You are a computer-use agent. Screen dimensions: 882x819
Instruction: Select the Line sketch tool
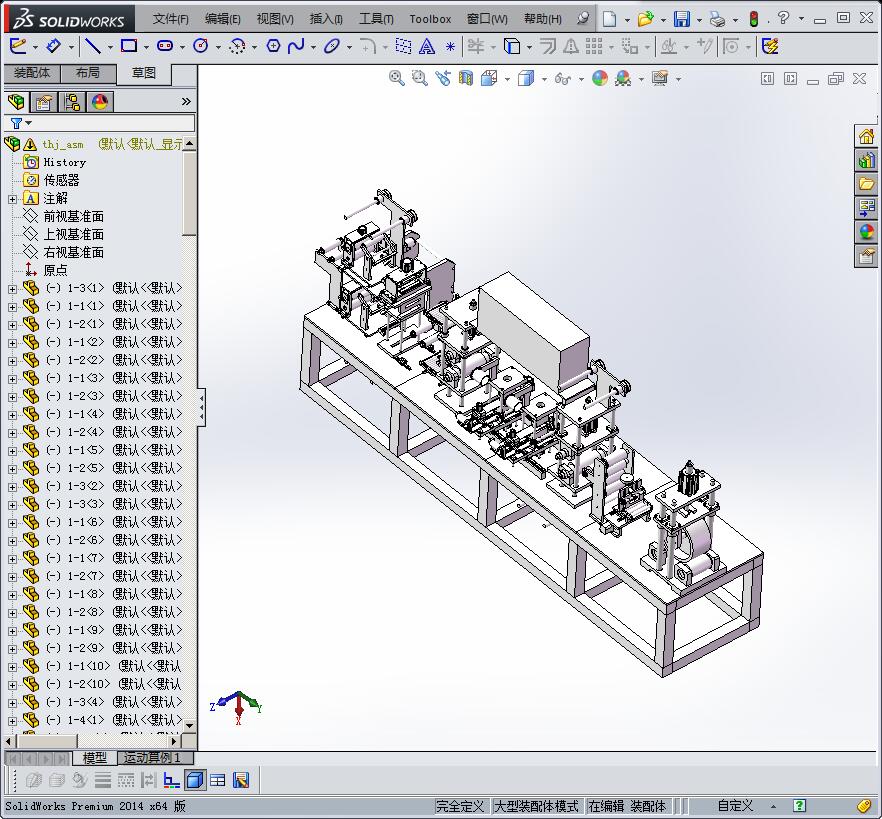(91, 46)
